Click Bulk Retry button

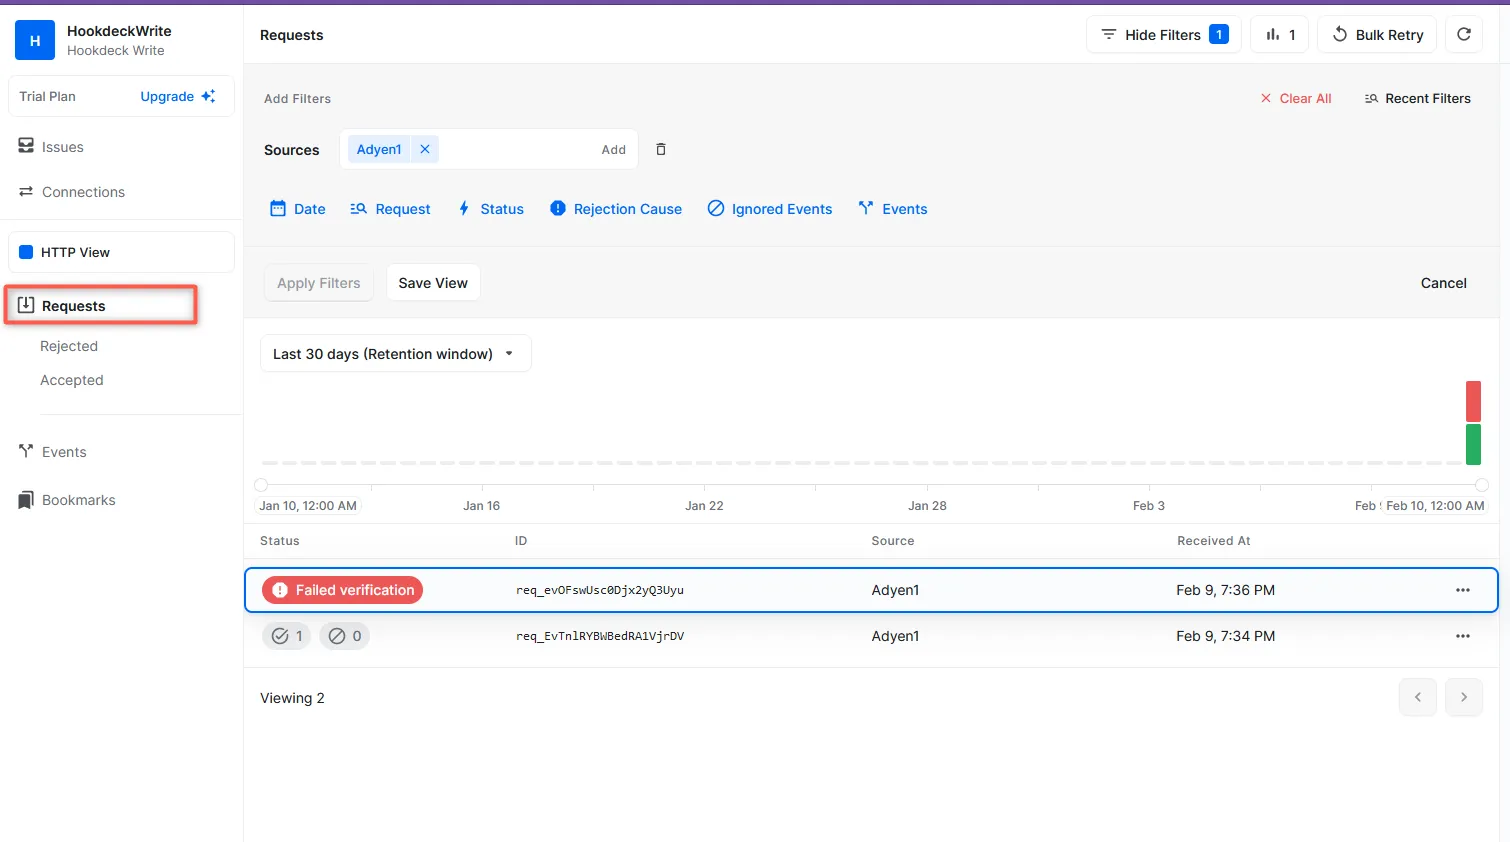(1377, 35)
